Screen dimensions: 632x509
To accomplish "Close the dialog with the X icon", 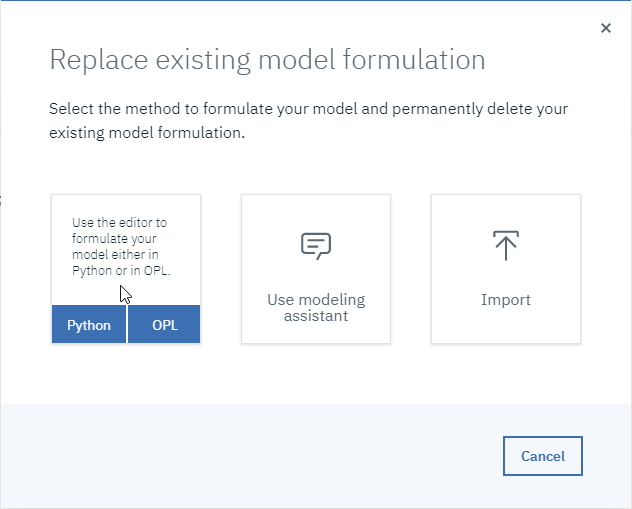I will coord(606,28).
